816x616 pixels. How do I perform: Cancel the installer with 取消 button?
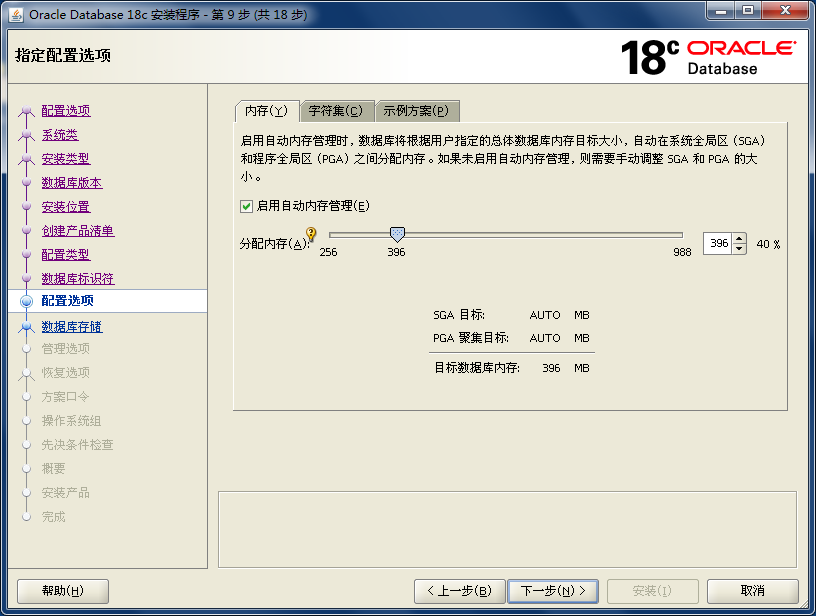point(753,591)
